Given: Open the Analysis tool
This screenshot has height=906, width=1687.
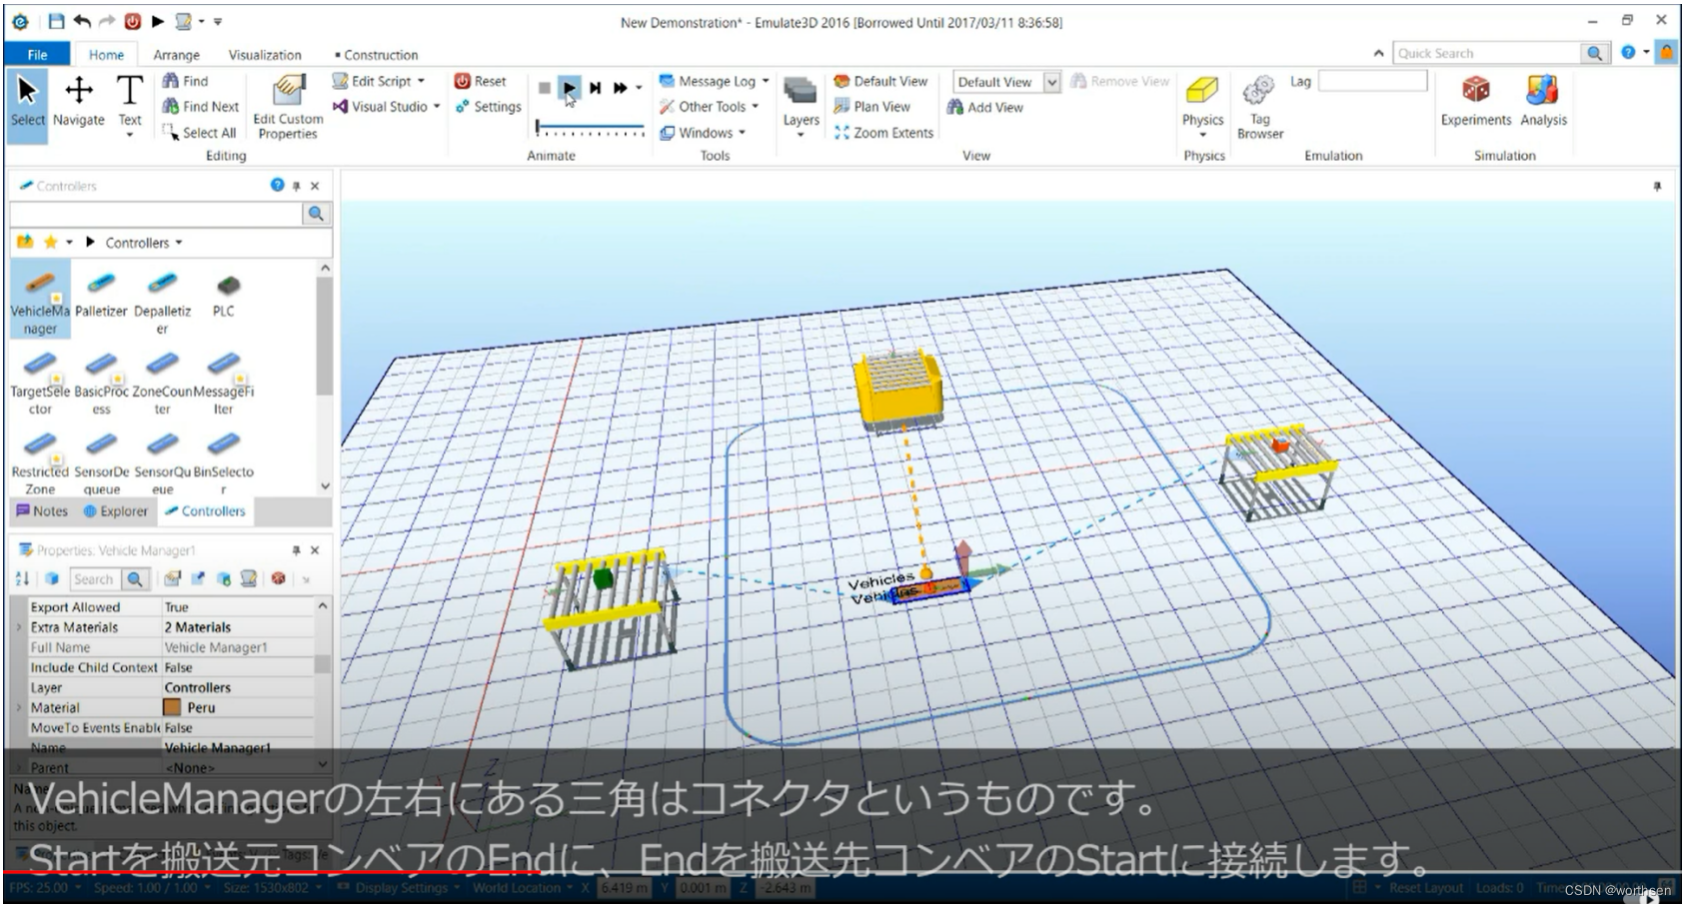Looking at the screenshot, I should [x=1543, y=101].
